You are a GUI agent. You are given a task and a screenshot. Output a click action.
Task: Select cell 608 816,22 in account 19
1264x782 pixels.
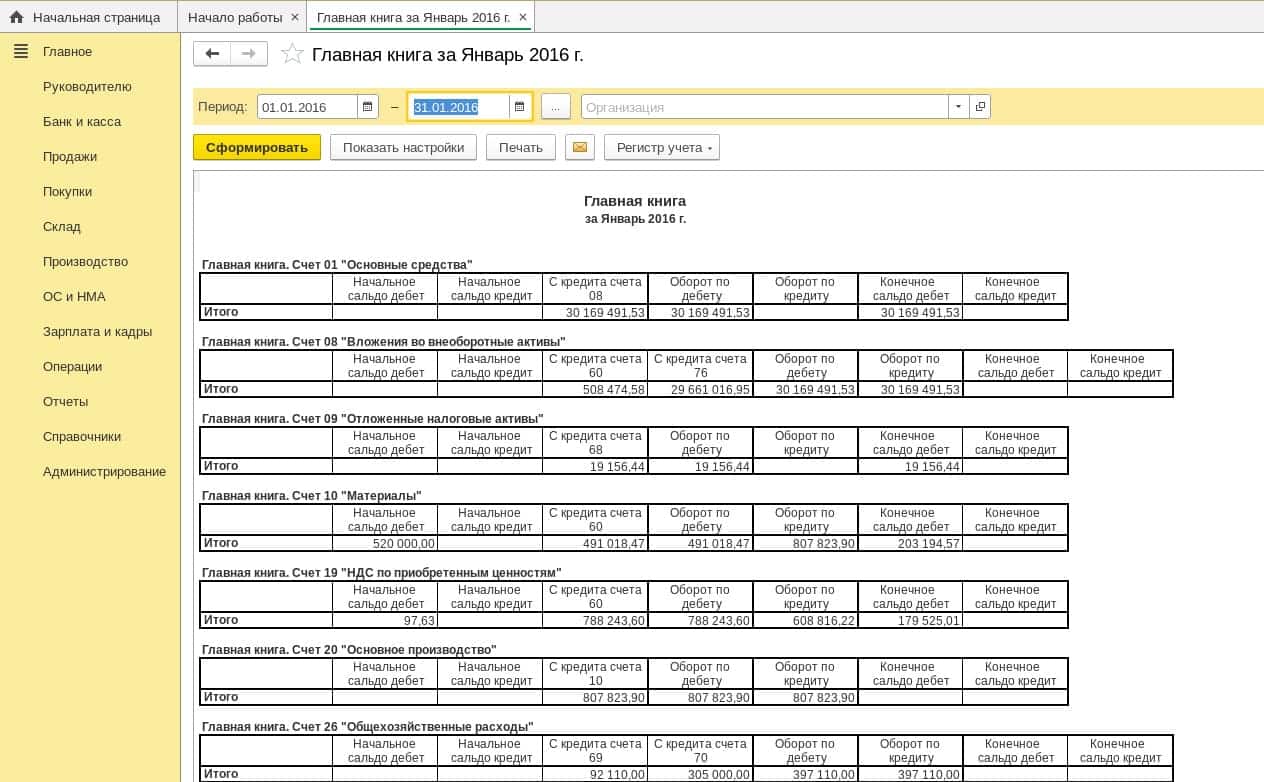click(x=805, y=620)
